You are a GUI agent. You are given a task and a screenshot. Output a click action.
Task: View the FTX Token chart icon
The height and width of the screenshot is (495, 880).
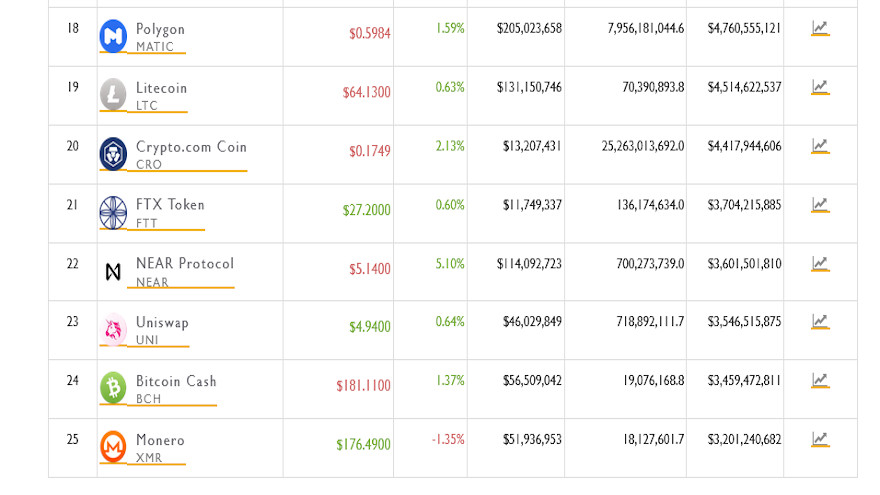pos(820,205)
